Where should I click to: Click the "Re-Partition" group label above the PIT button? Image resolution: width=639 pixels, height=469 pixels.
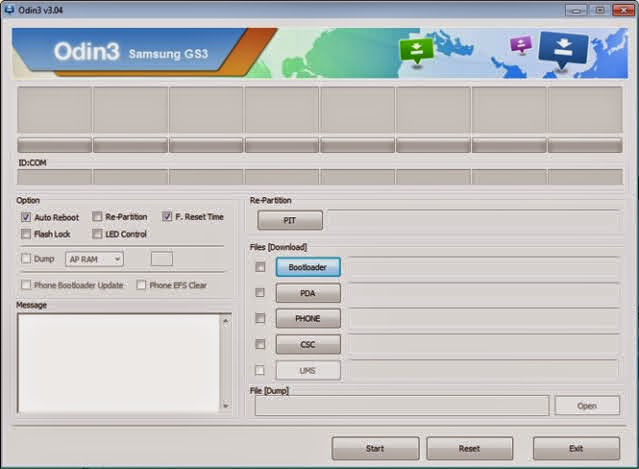pos(271,200)
